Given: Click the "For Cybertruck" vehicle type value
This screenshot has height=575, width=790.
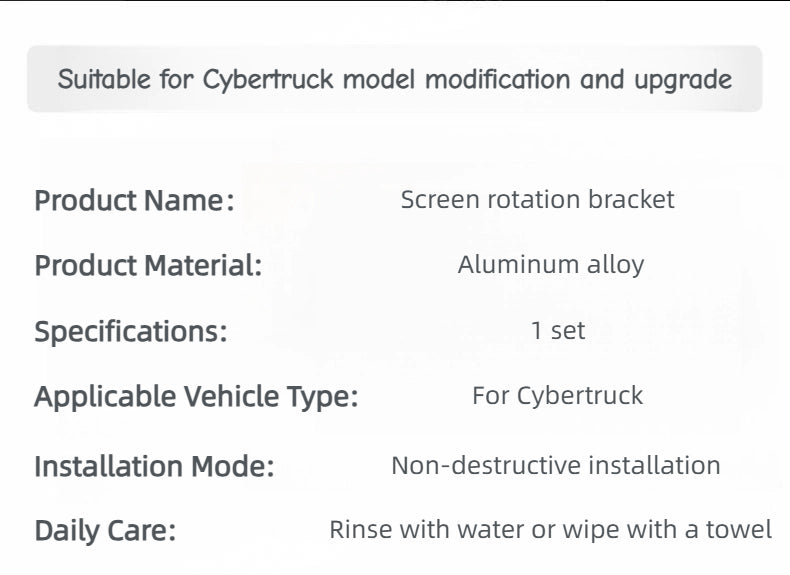Looking at the screenshot, I should 557,396.
